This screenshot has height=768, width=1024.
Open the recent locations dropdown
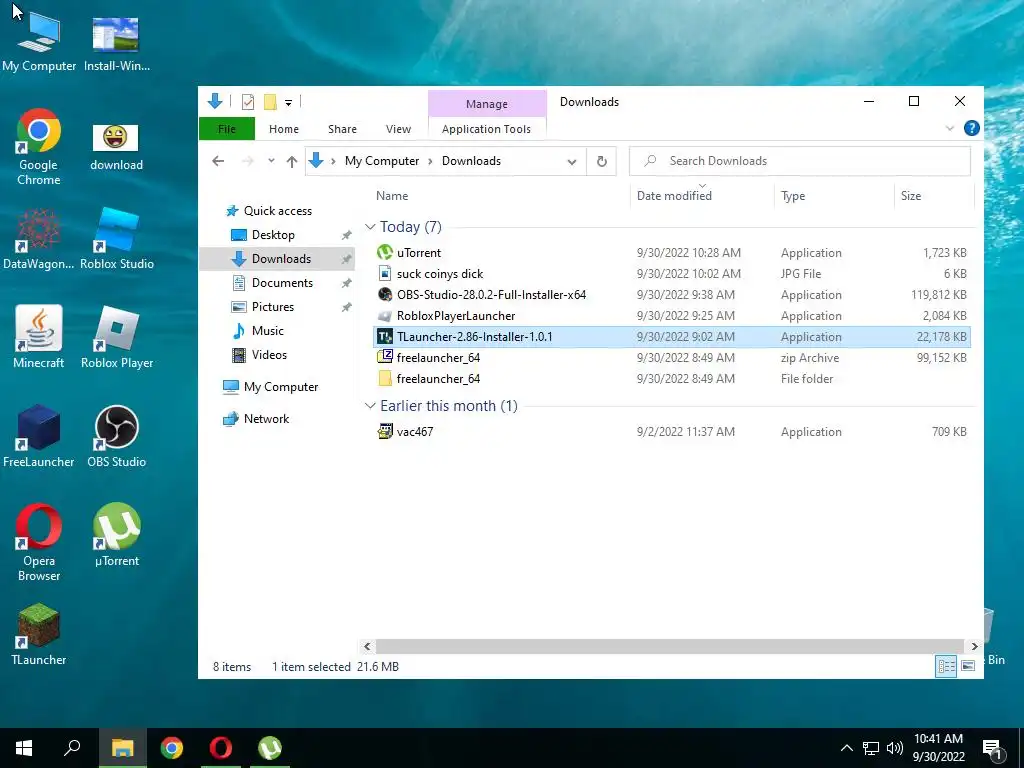(x=271, y=161)
